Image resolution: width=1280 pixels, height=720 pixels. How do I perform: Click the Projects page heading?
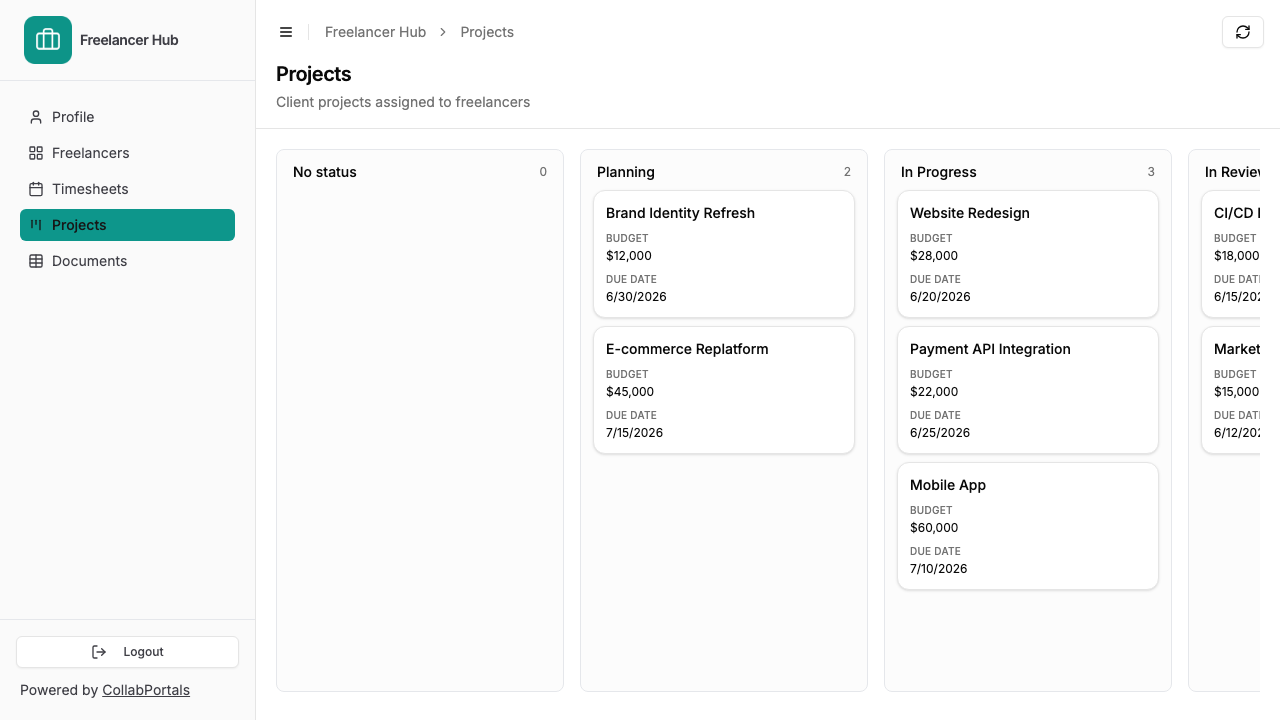(x=313, y=74)
